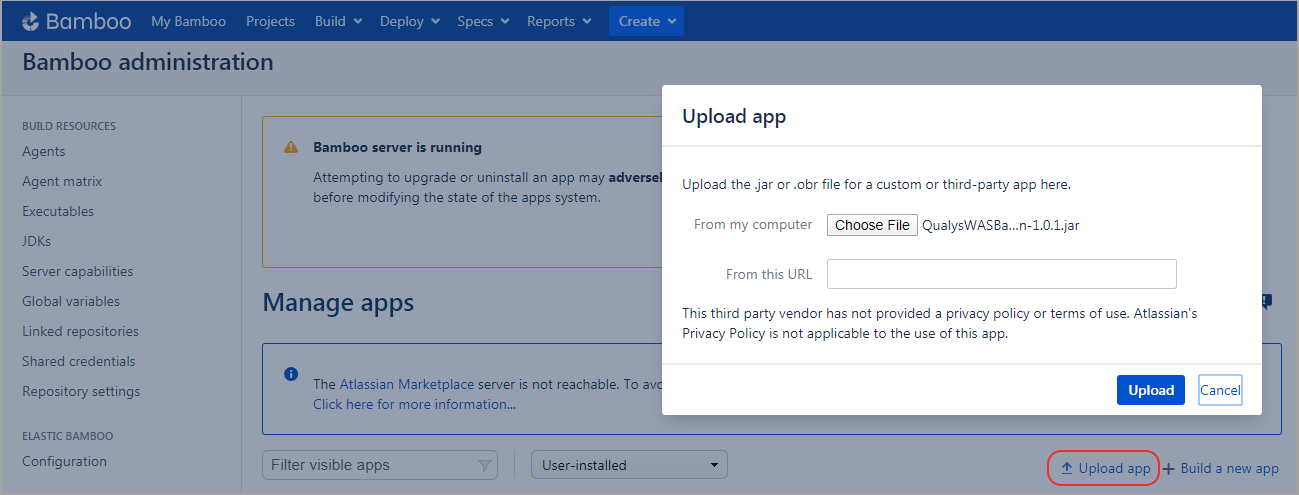This screenshot has width=1299, height=495.
Task: Open the Atlassian Marketplace link
Action: click(405, 383)
